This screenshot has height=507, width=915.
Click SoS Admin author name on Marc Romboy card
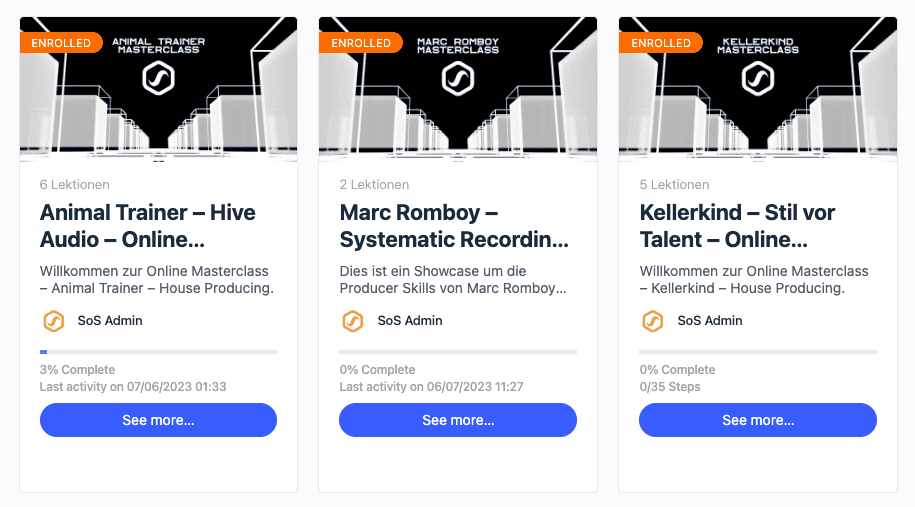pos(410,321)
